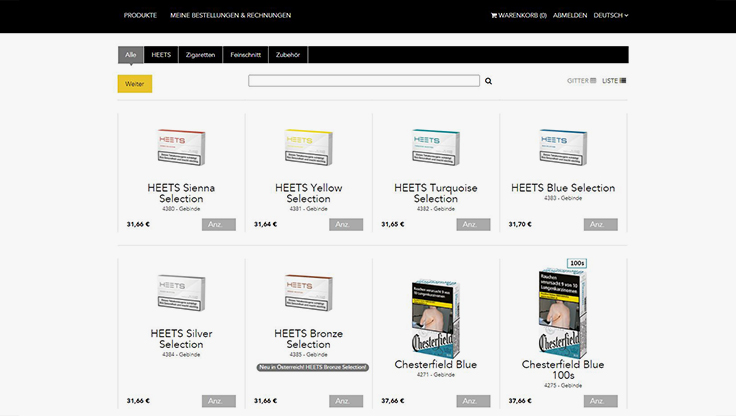Select the HEETS category tab

pos(161,55)
